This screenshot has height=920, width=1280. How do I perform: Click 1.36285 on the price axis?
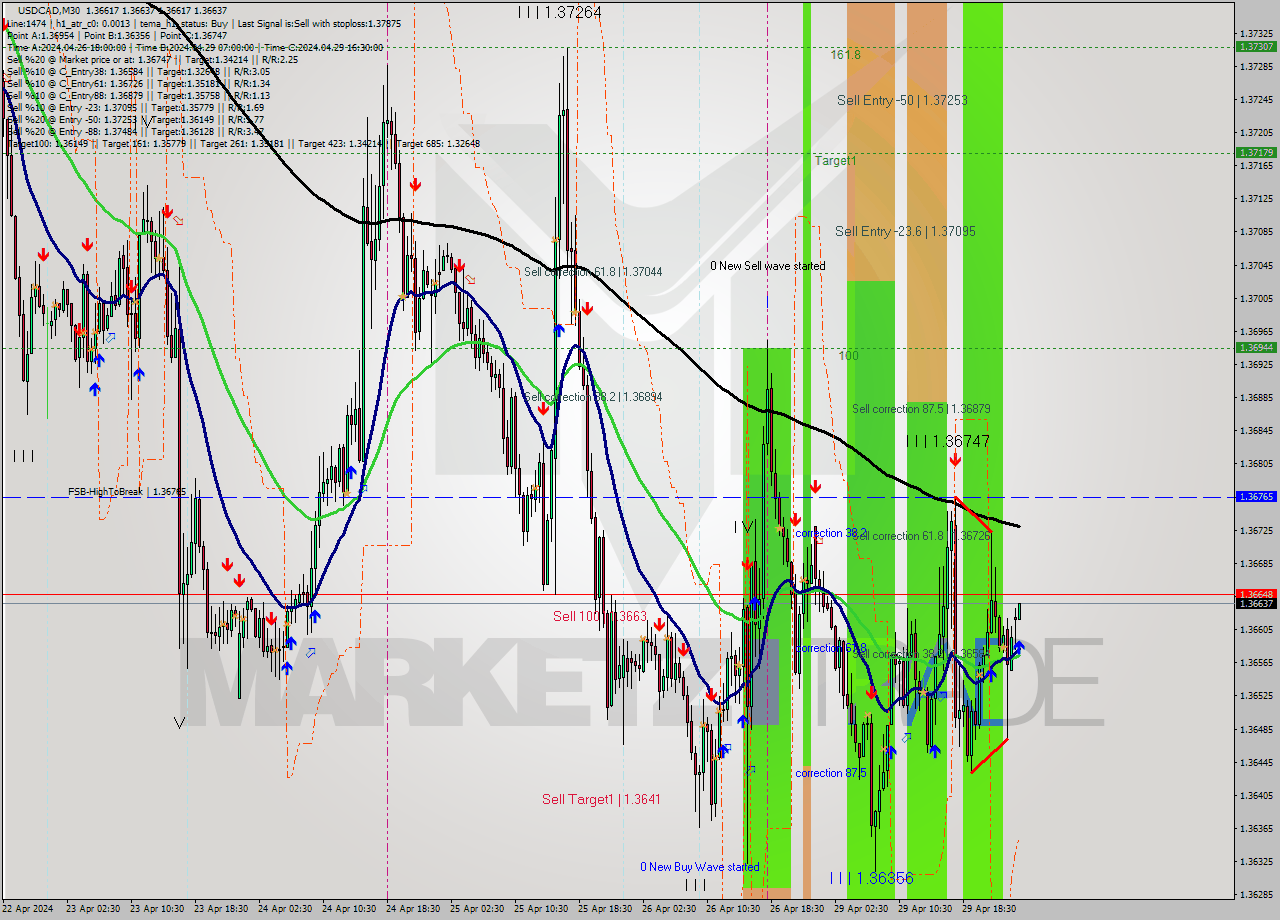[1255, 894]
